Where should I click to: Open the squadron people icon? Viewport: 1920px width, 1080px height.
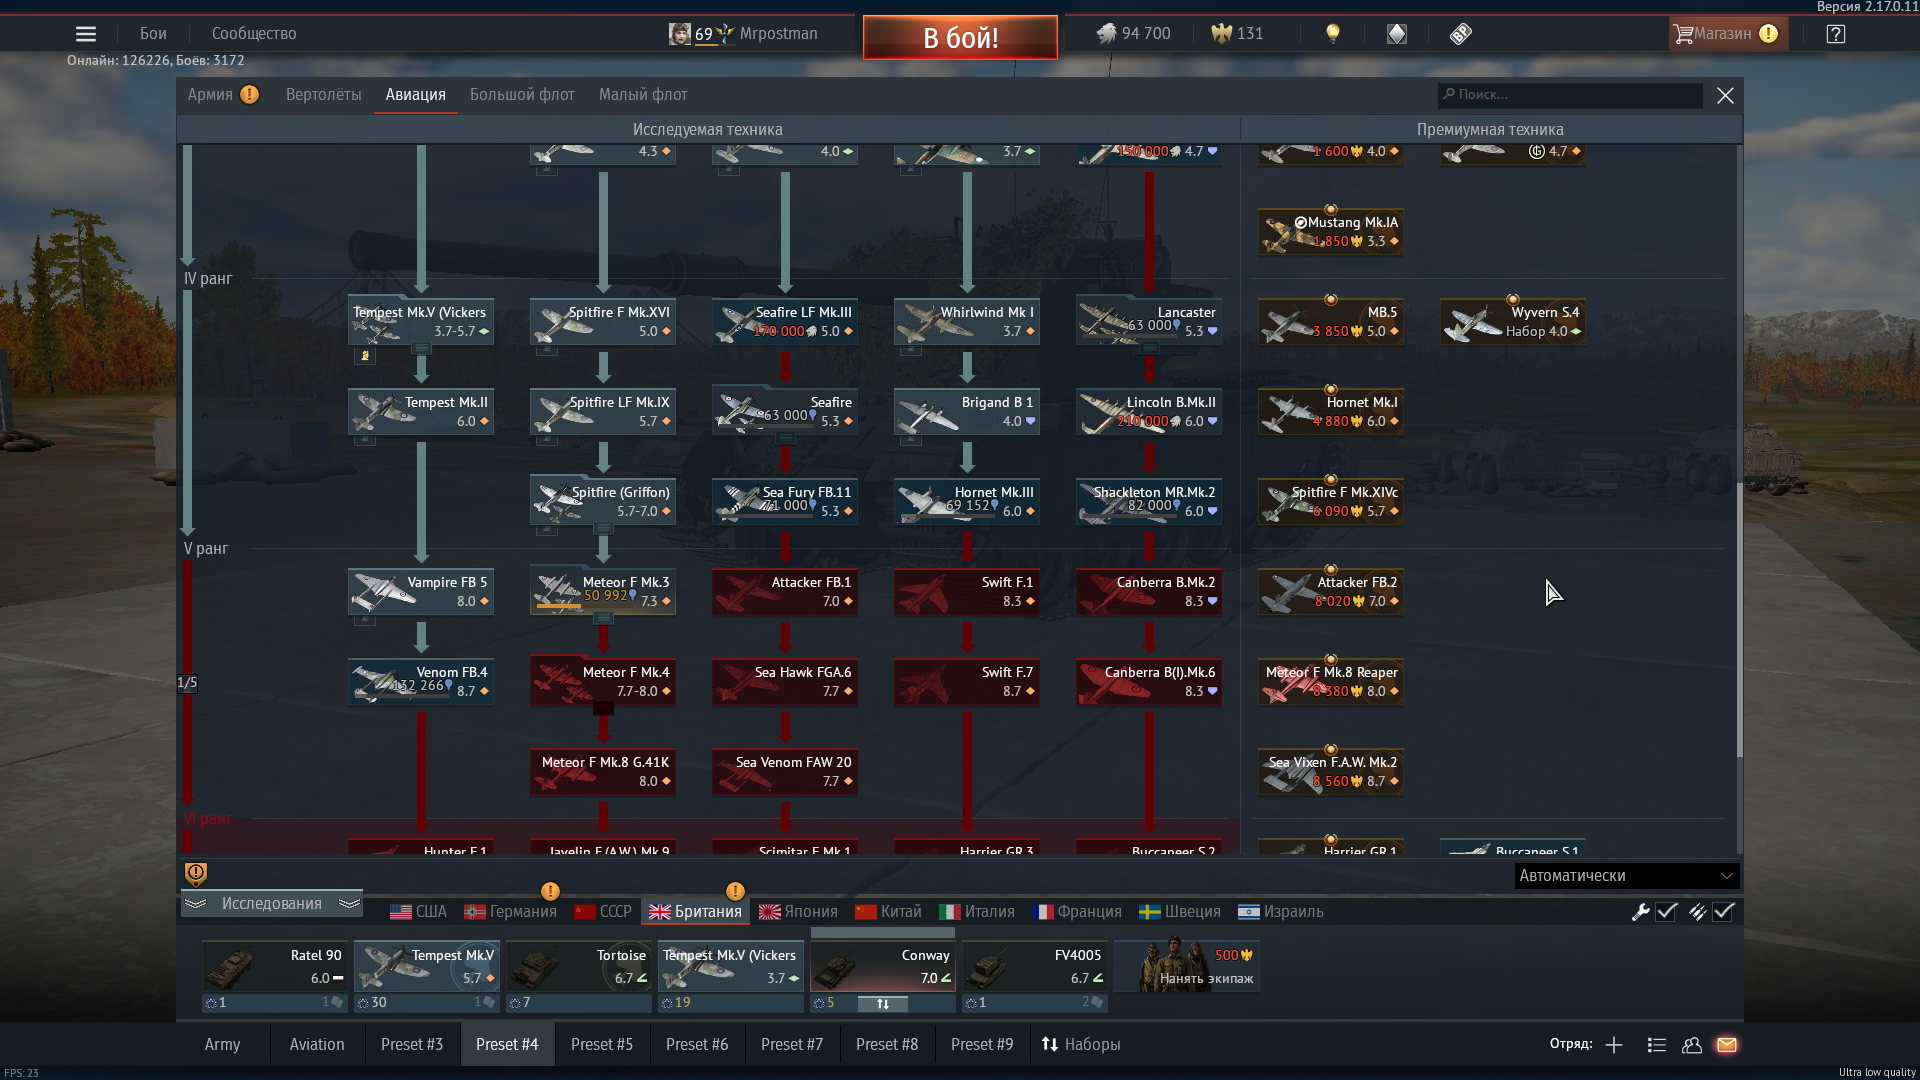(1692, 1045)
